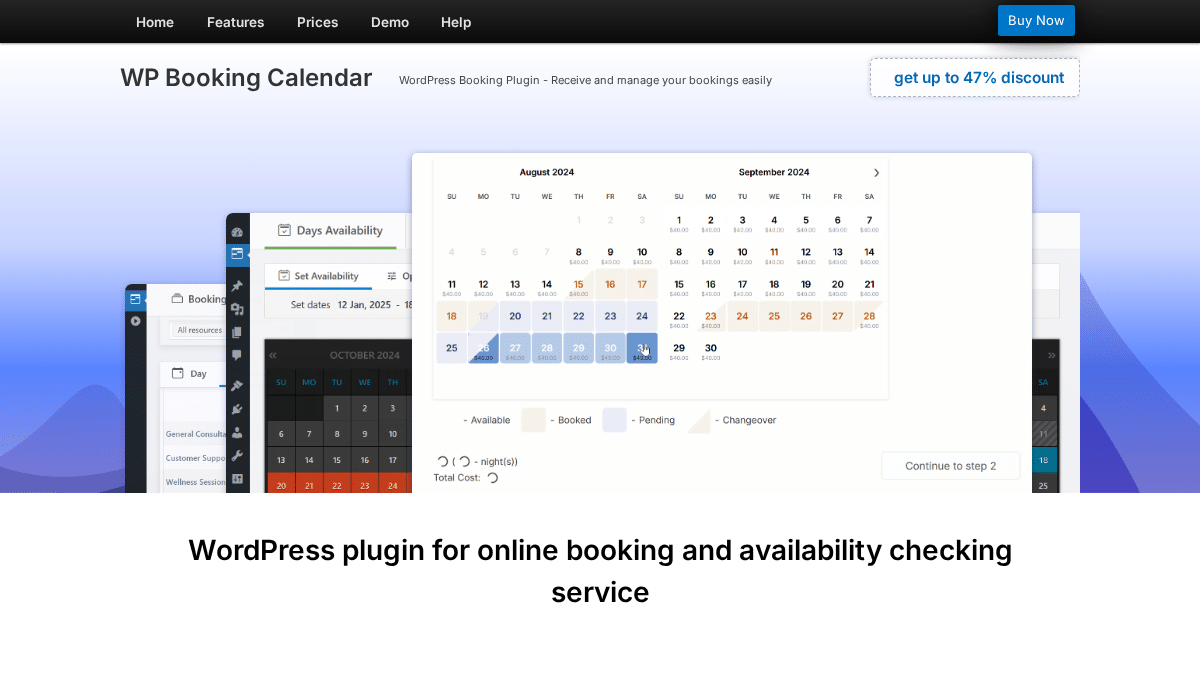The image size is (1200, 675).
Task: Select August 8 in the booking calendar
Action: tap(578, 253)
